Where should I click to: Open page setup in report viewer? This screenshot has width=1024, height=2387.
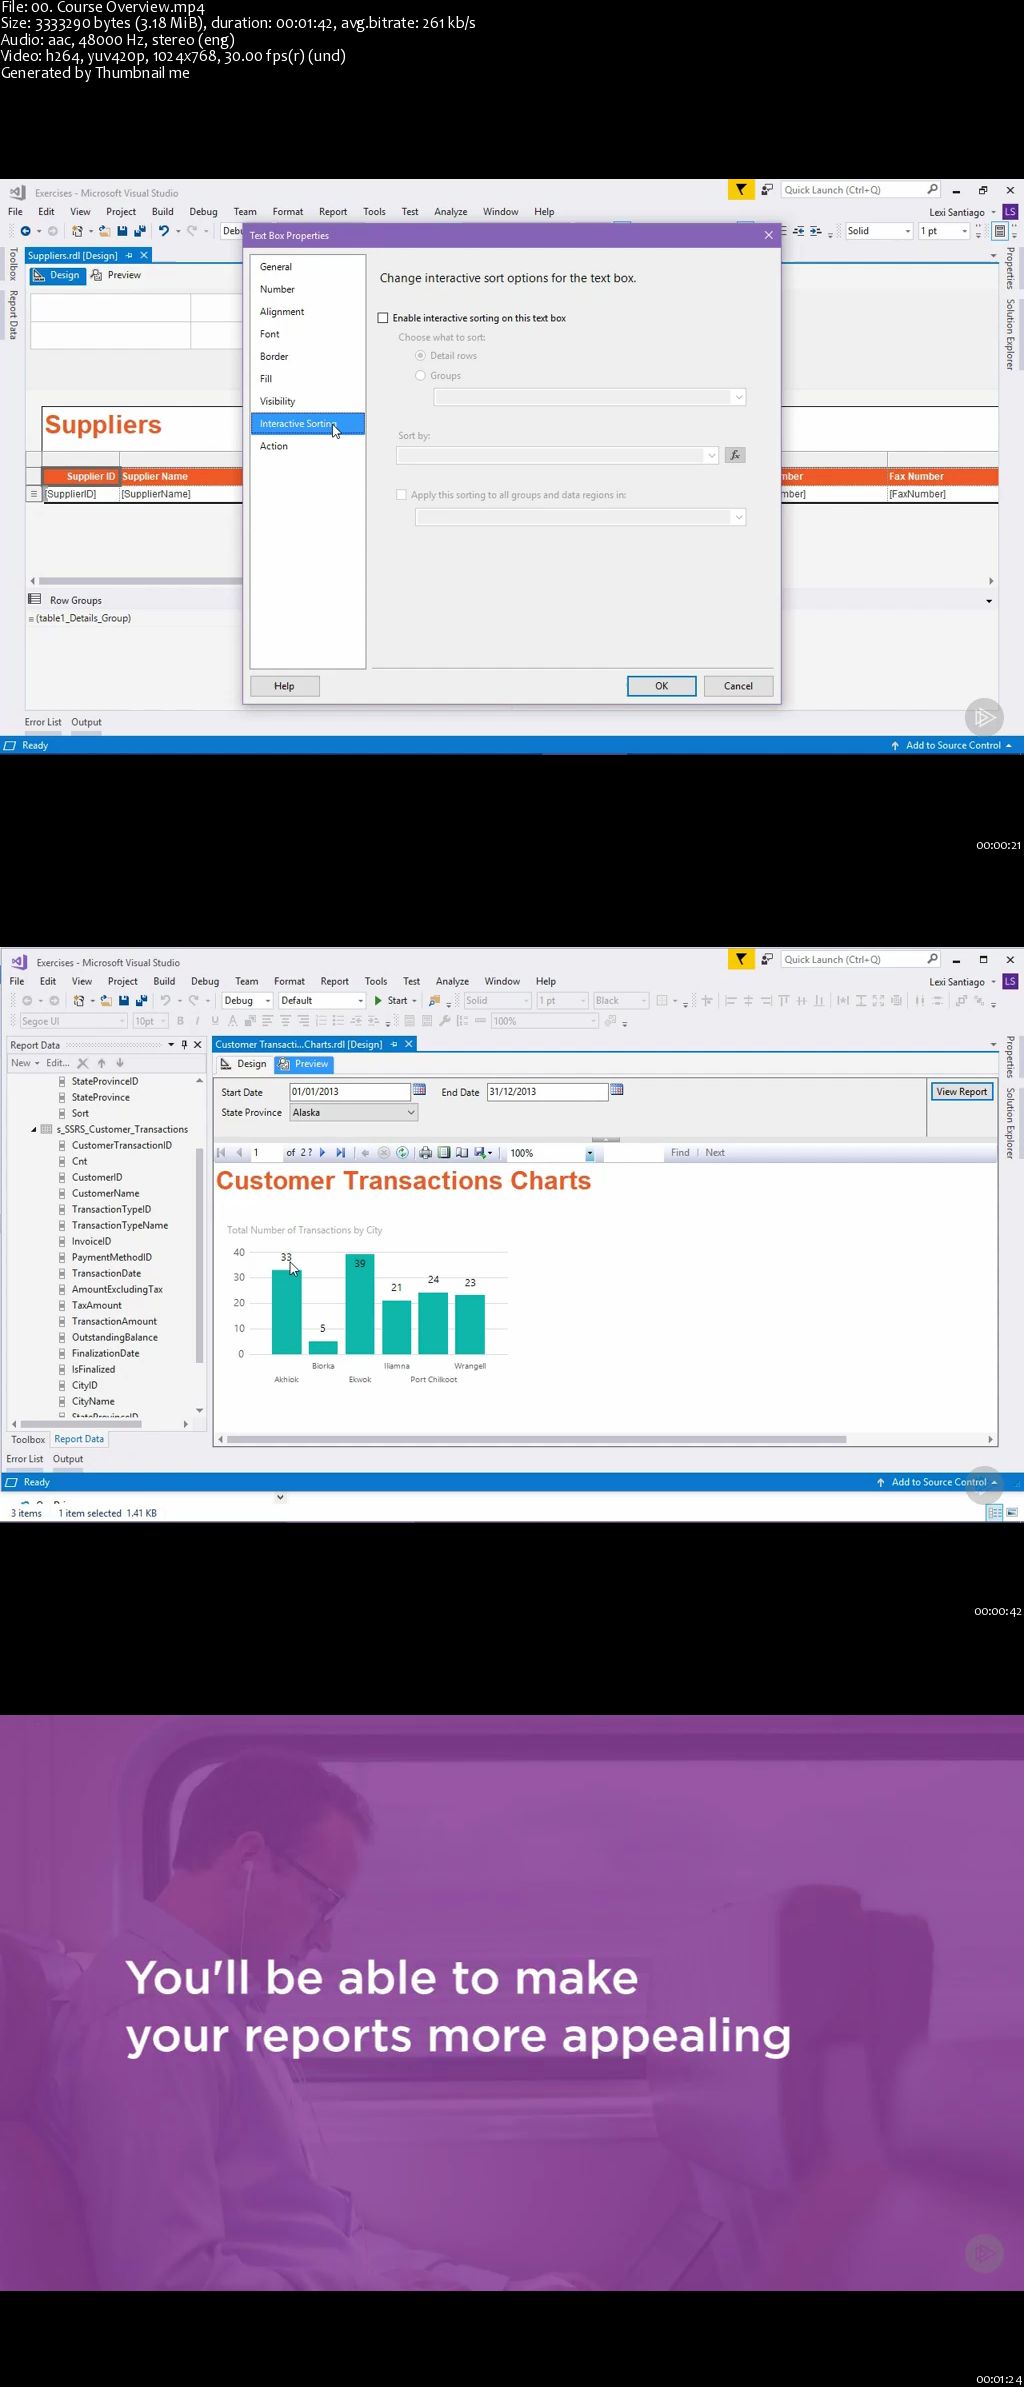[x=462, y=1152]
